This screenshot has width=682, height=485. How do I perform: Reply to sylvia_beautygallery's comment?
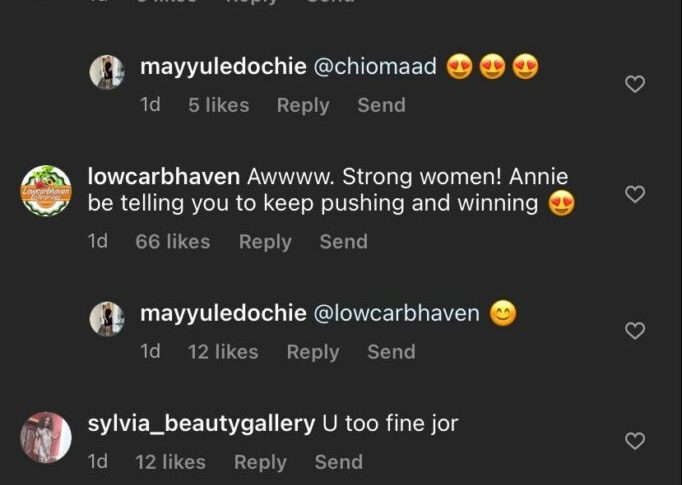(260, 462)
